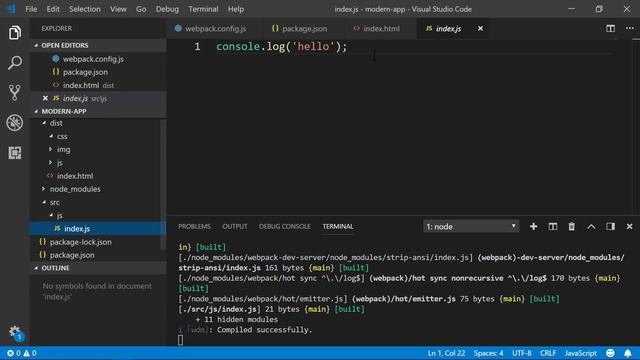The height and width of the screenshot is (360, 640).
Task: Close the index.js editor tab
Action: [480, 29]
